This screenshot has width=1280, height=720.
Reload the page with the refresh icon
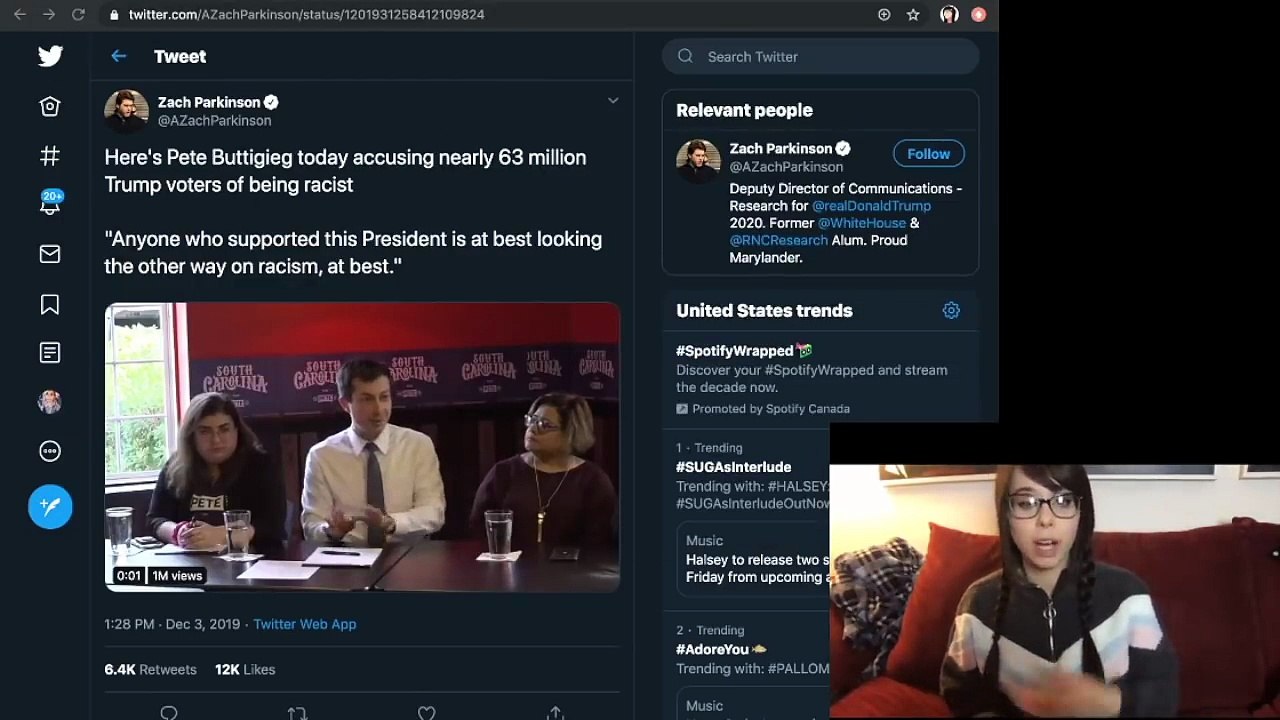(79, 15)
